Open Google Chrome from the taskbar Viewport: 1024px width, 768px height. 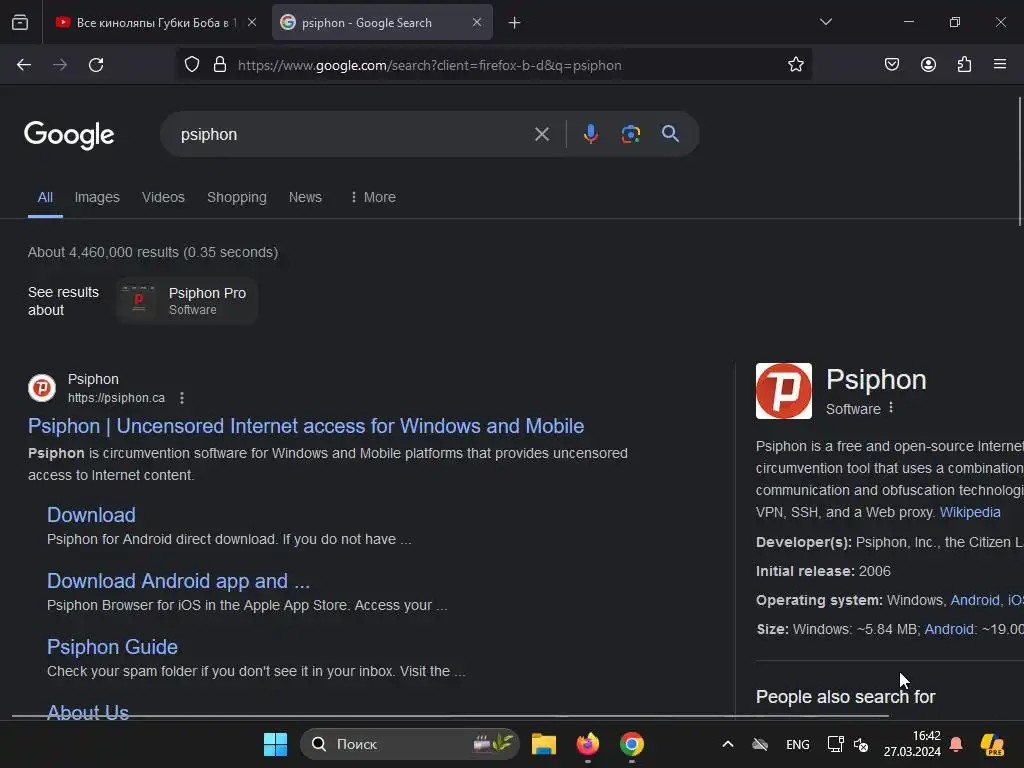tap(632, 744)
